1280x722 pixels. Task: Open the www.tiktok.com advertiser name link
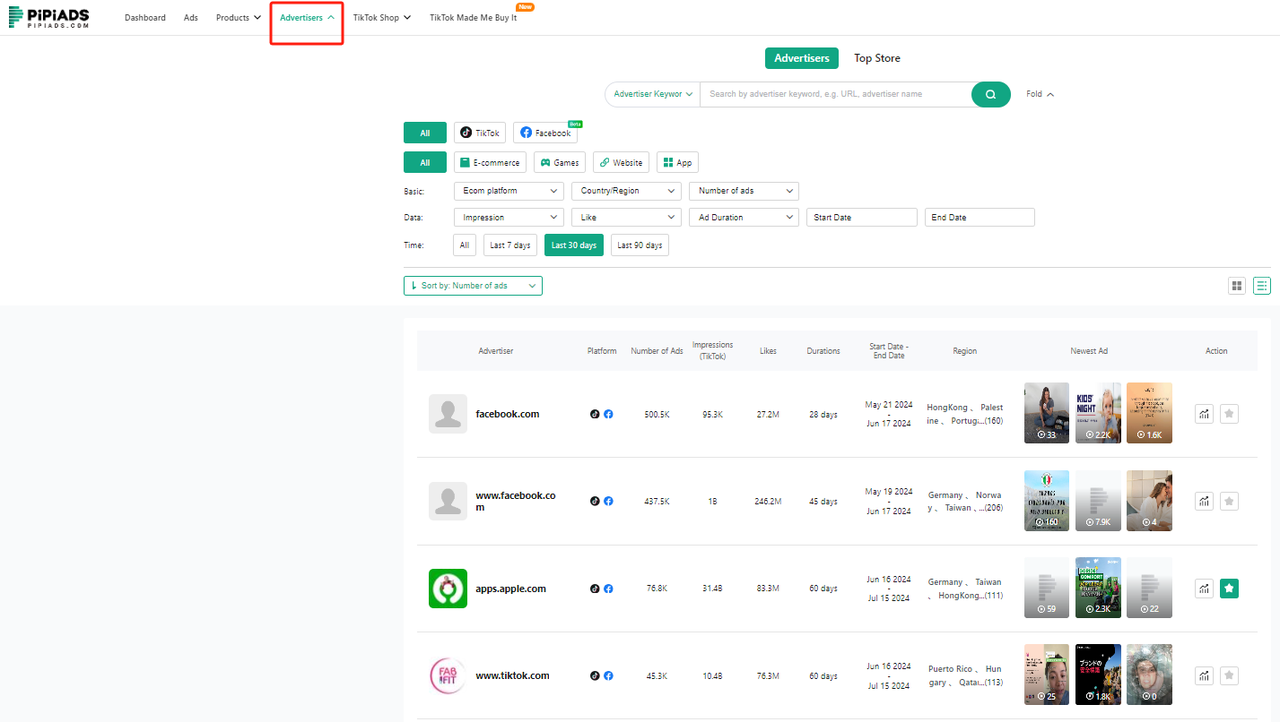[513, 676]
